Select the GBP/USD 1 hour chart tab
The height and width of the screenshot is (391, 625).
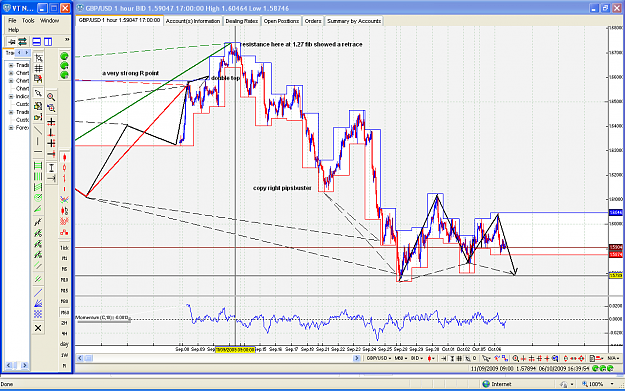coord(119,20)
